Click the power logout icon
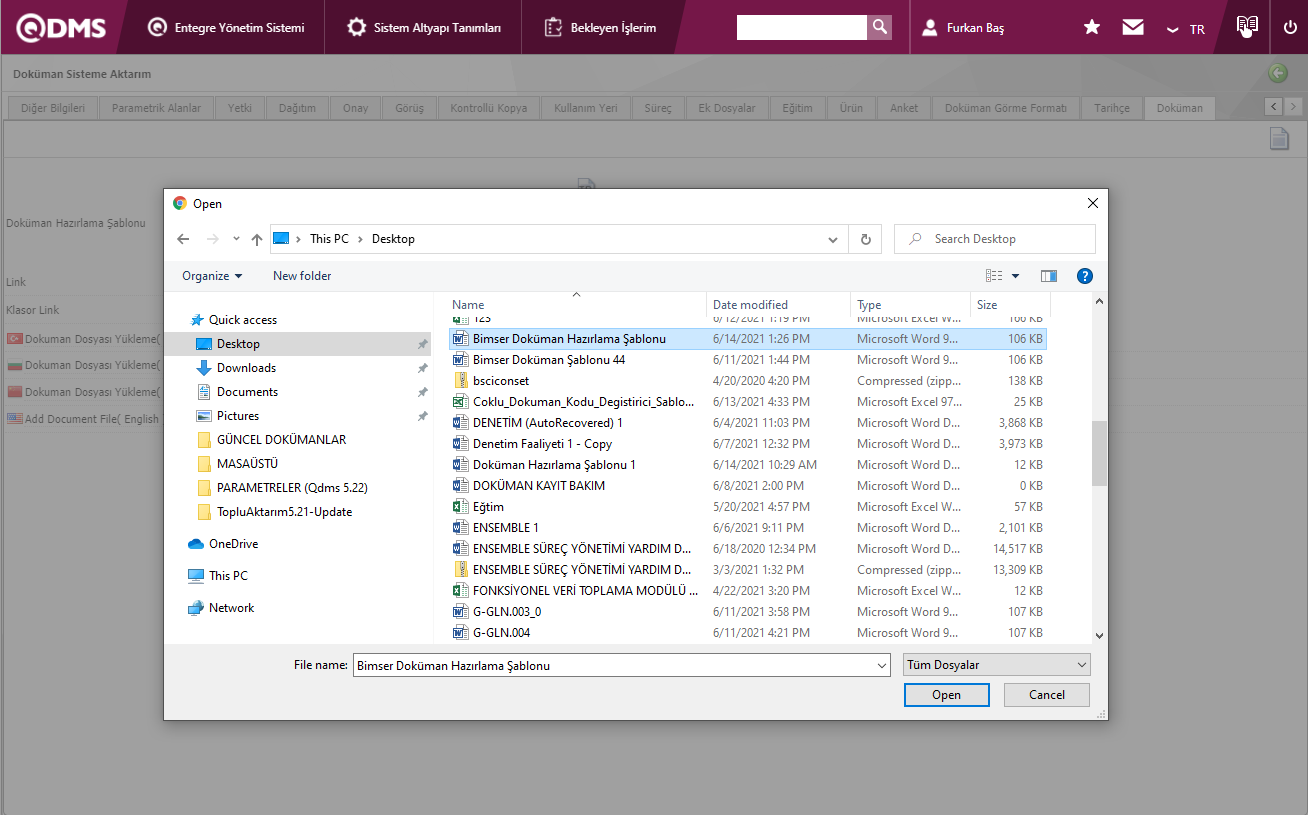1308x815 pixels. click(x=1290, y=28)
